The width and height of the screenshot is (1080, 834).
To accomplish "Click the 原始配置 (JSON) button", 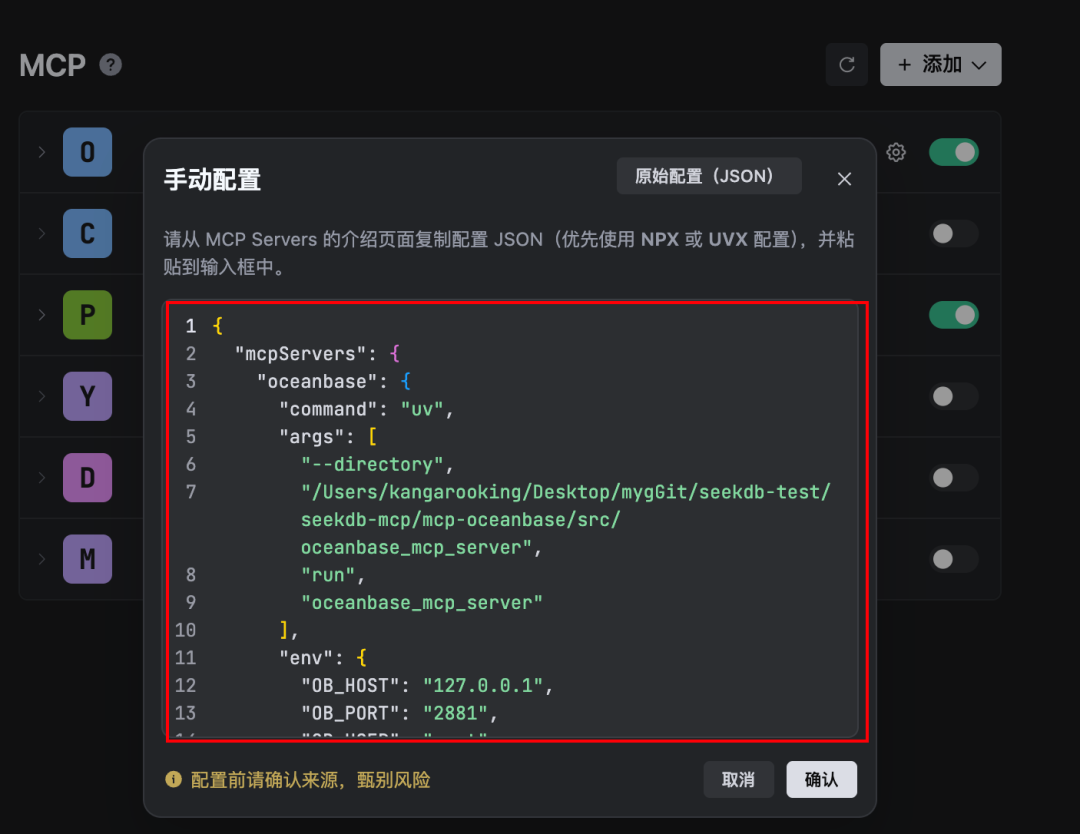I will (x=709, y=176).
